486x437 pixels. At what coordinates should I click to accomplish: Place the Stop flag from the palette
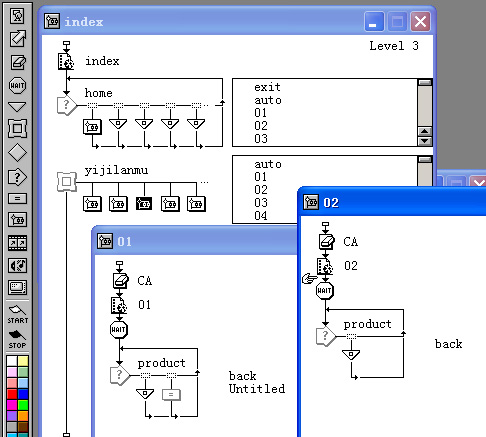pos(17,339)
